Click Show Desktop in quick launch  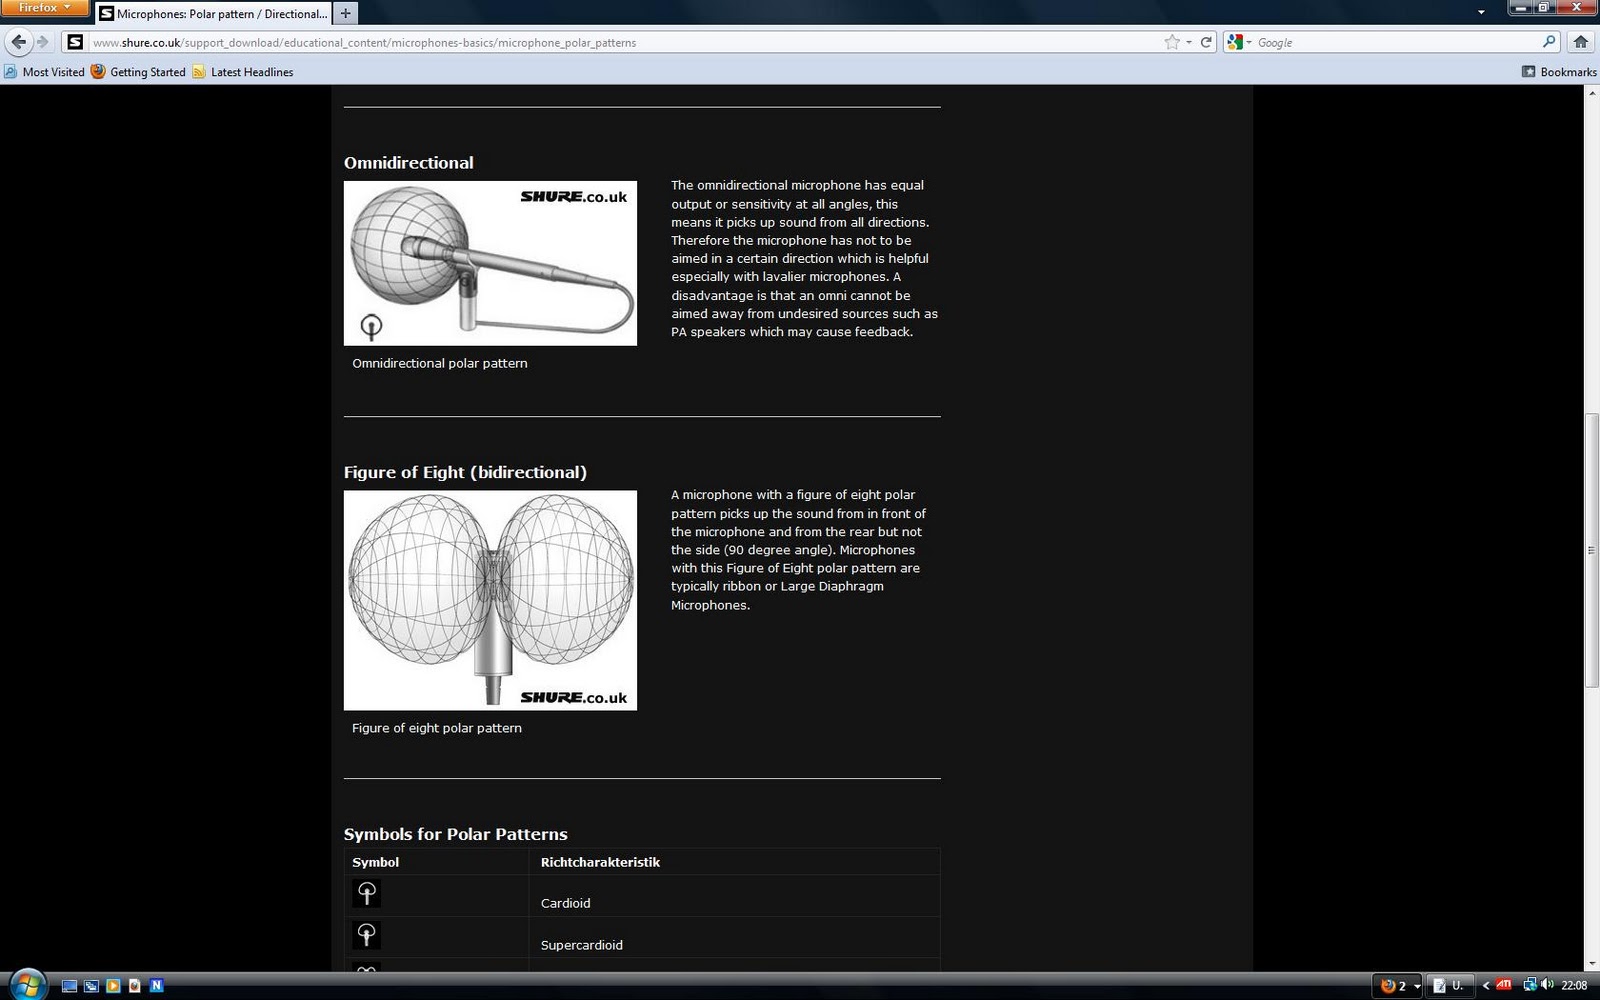[x=69, y=986]
